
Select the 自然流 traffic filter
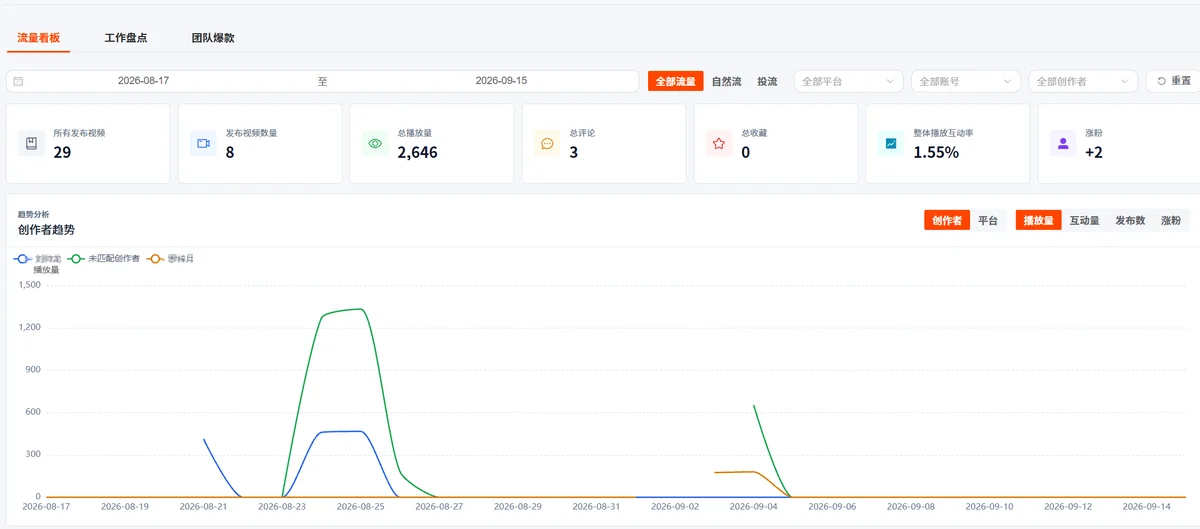pyautogui.click(x=726, y=81)
